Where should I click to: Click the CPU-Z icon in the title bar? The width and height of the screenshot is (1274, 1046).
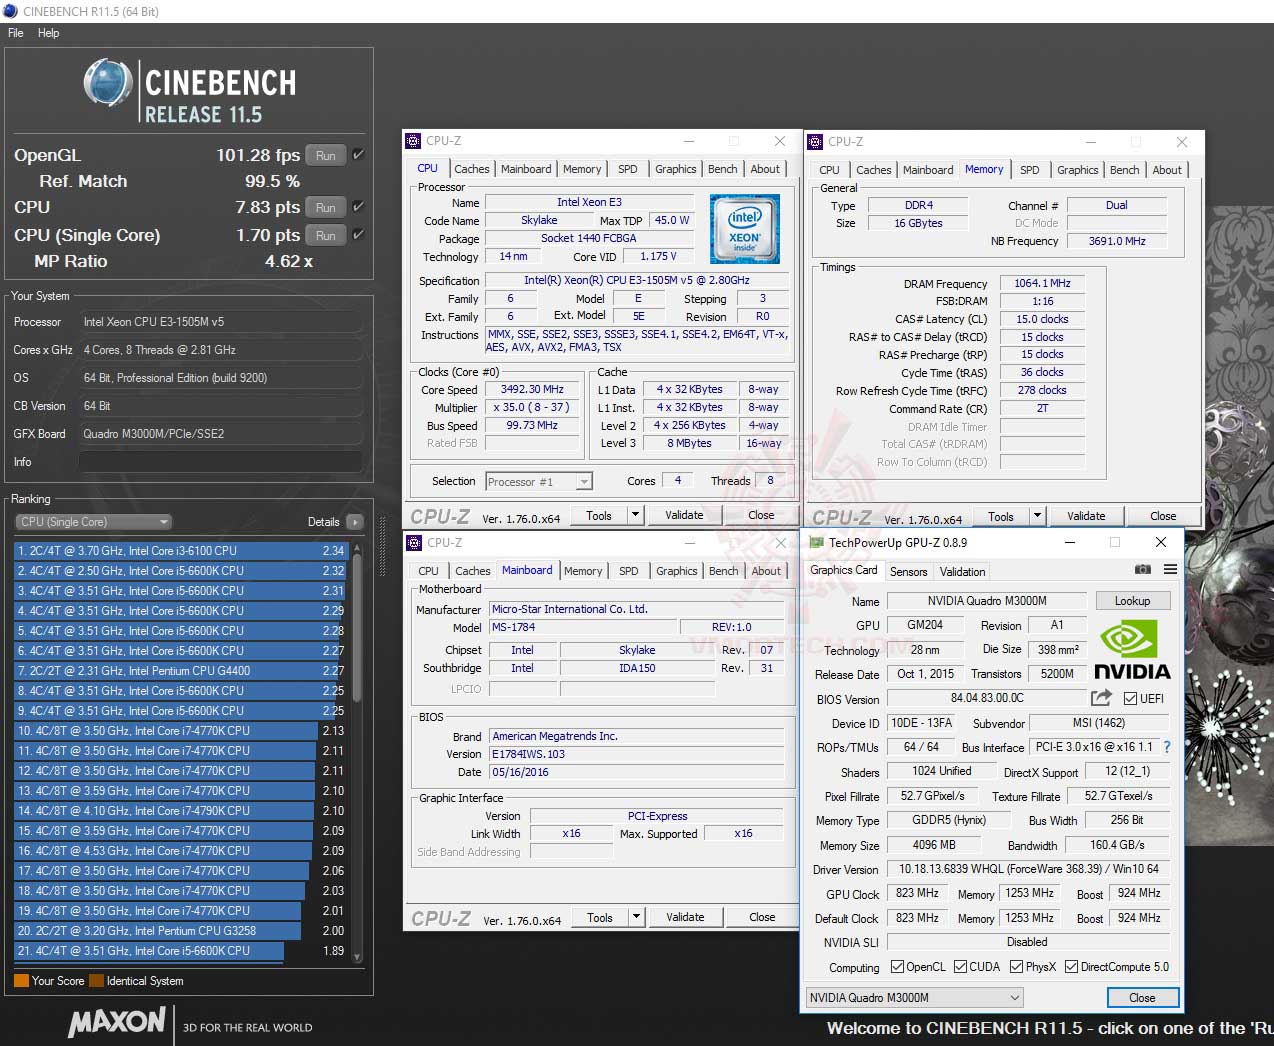(x=415, y=140)
